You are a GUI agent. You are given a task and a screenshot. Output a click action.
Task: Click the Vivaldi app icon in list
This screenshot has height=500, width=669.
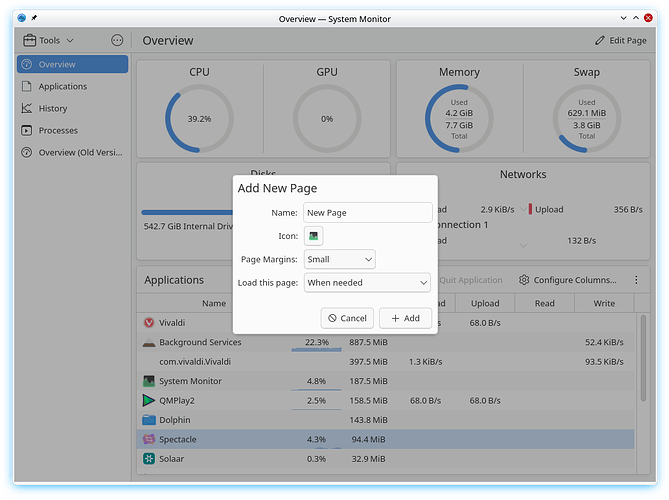coord(149,323)
